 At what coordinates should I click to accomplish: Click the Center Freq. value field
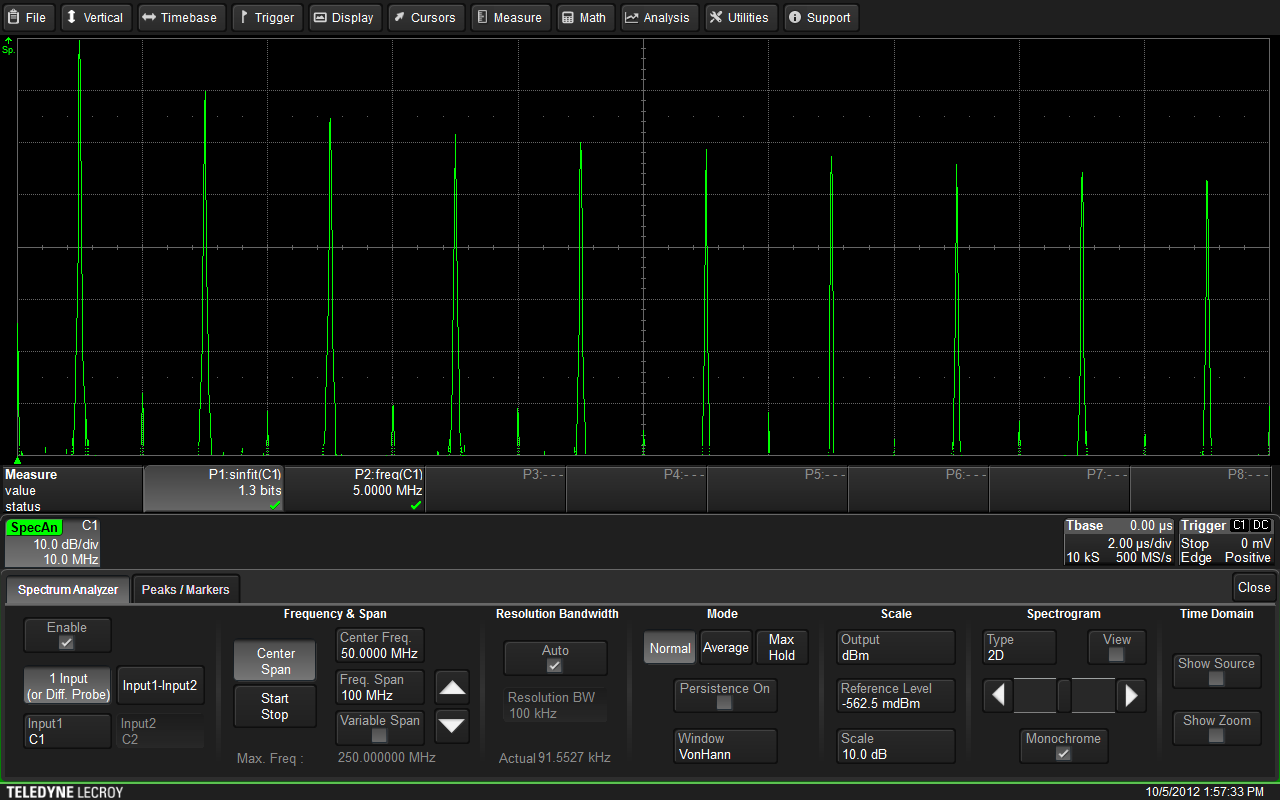pyautogui.click(x=380, y=646)
